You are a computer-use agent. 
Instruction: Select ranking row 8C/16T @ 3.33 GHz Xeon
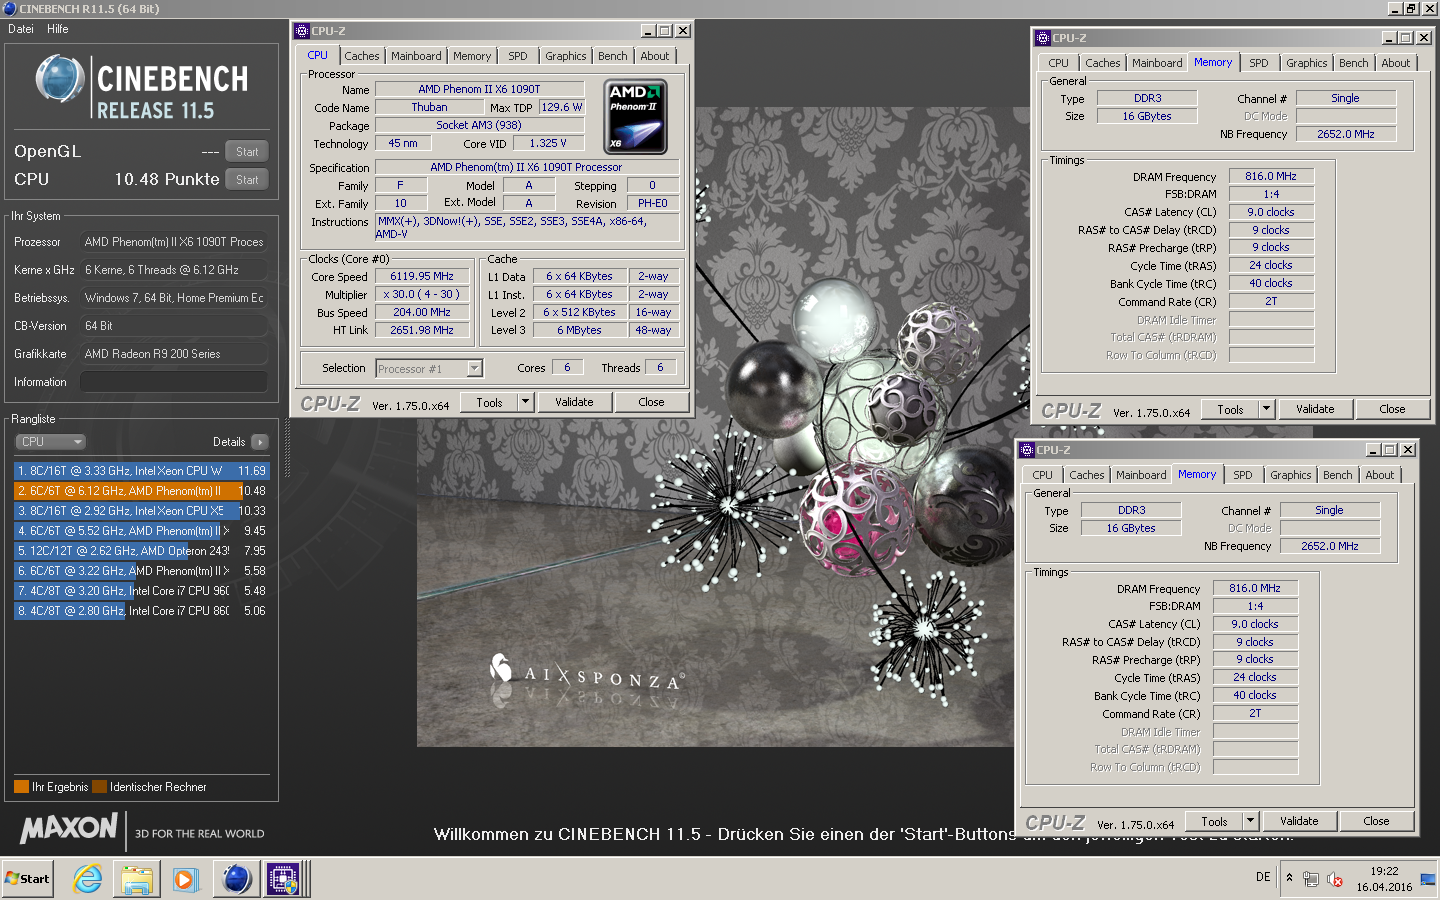coord(141,470)
